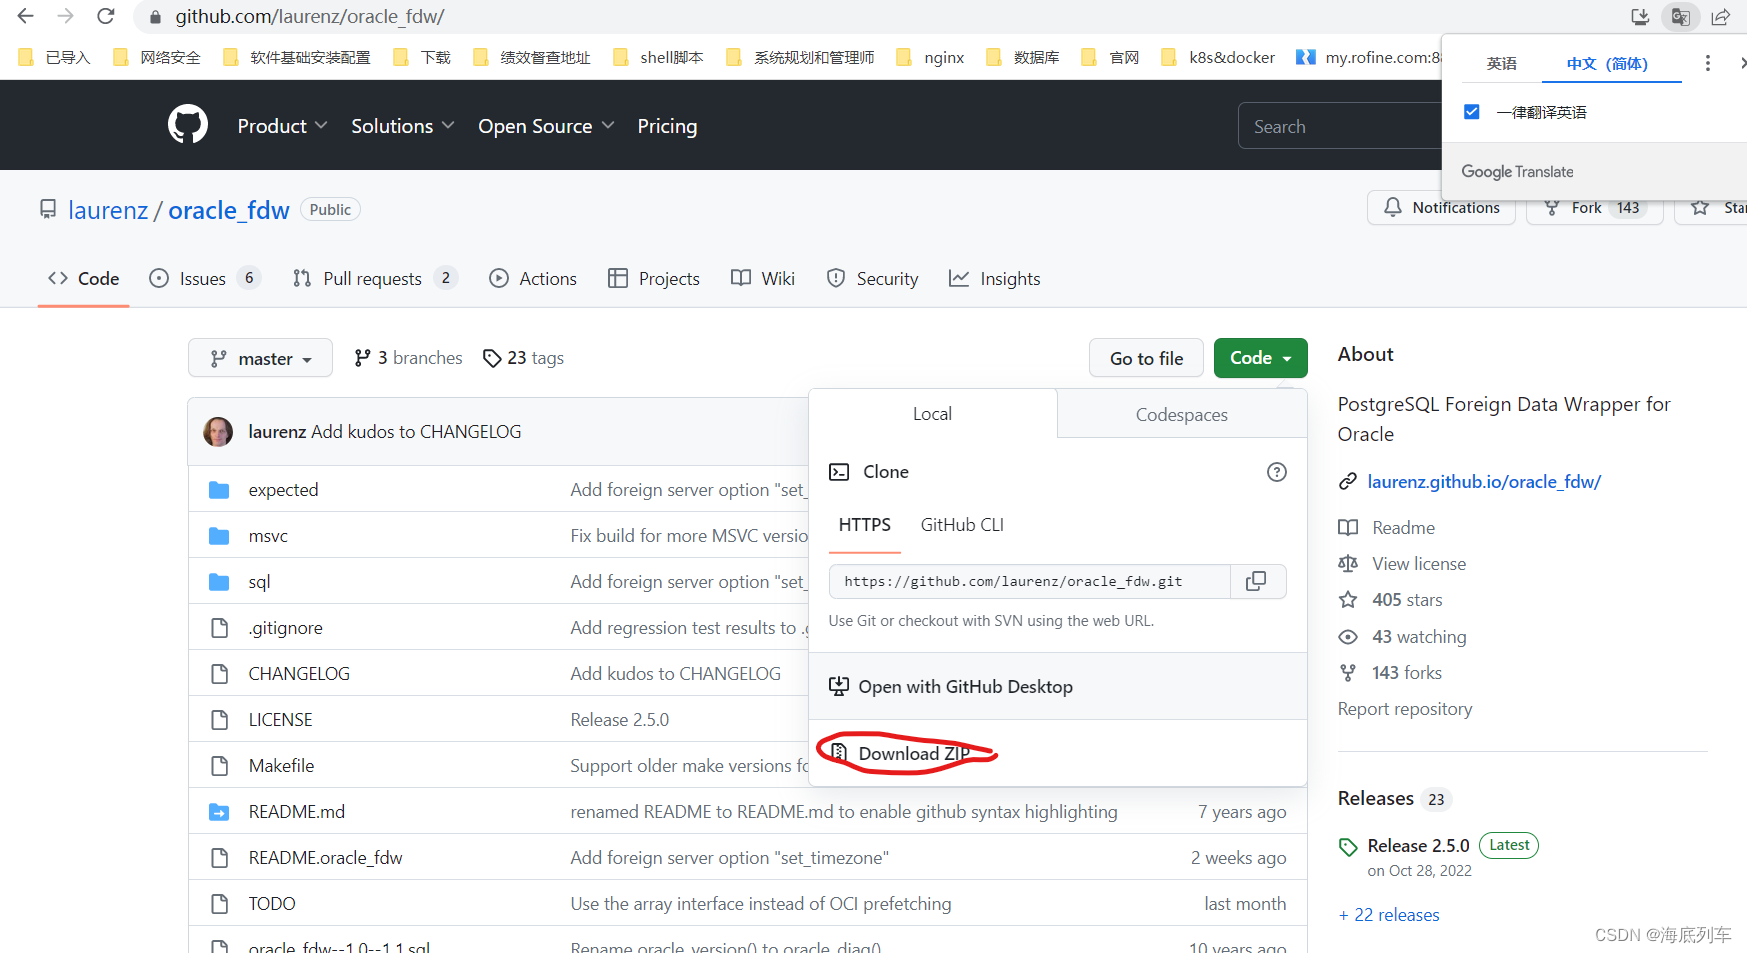The height and width of the screenshot is (953, 1747).
Task: Switch to the Pull requests tab
Action: (x=374, y=279)
